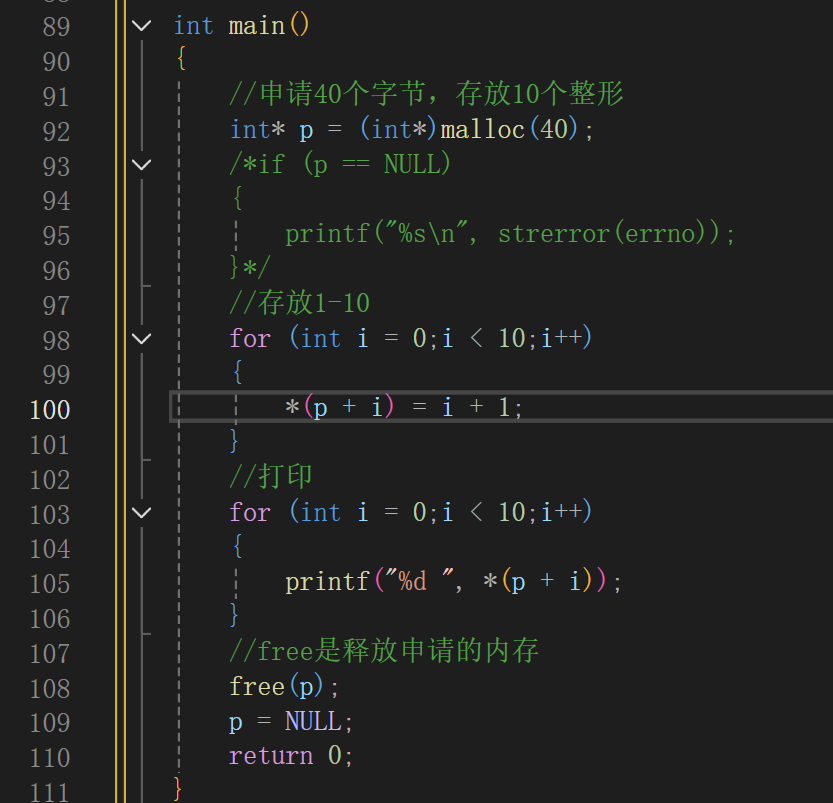This screenshot has height=803, width=833.
Task: Select line number 100 in gutter
Action: [50, 410]
